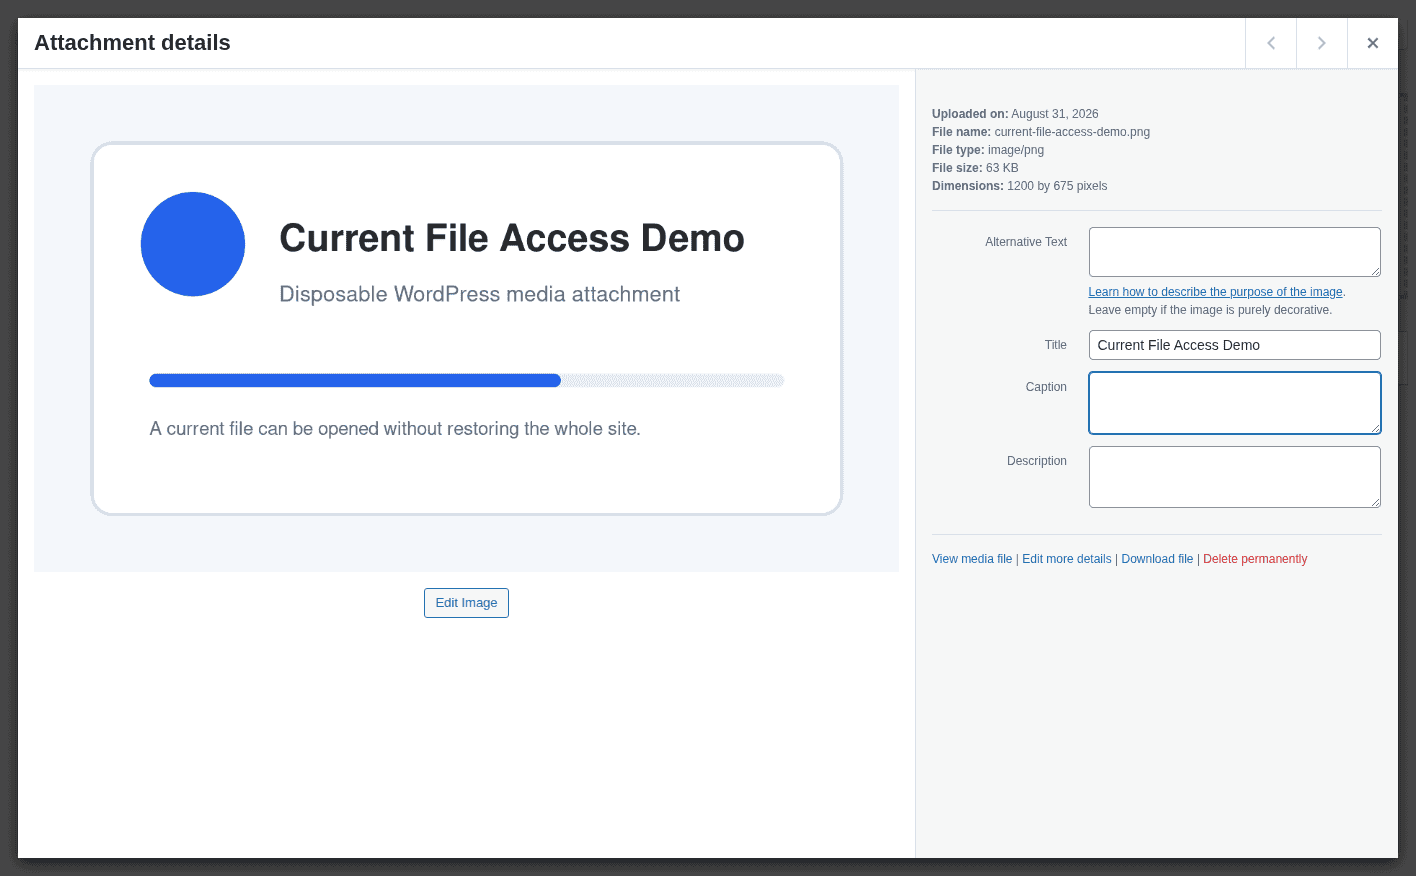Click the 'File type: image/png' text
Viewport: 1416px width, 876px height.
tap(988, 150)
